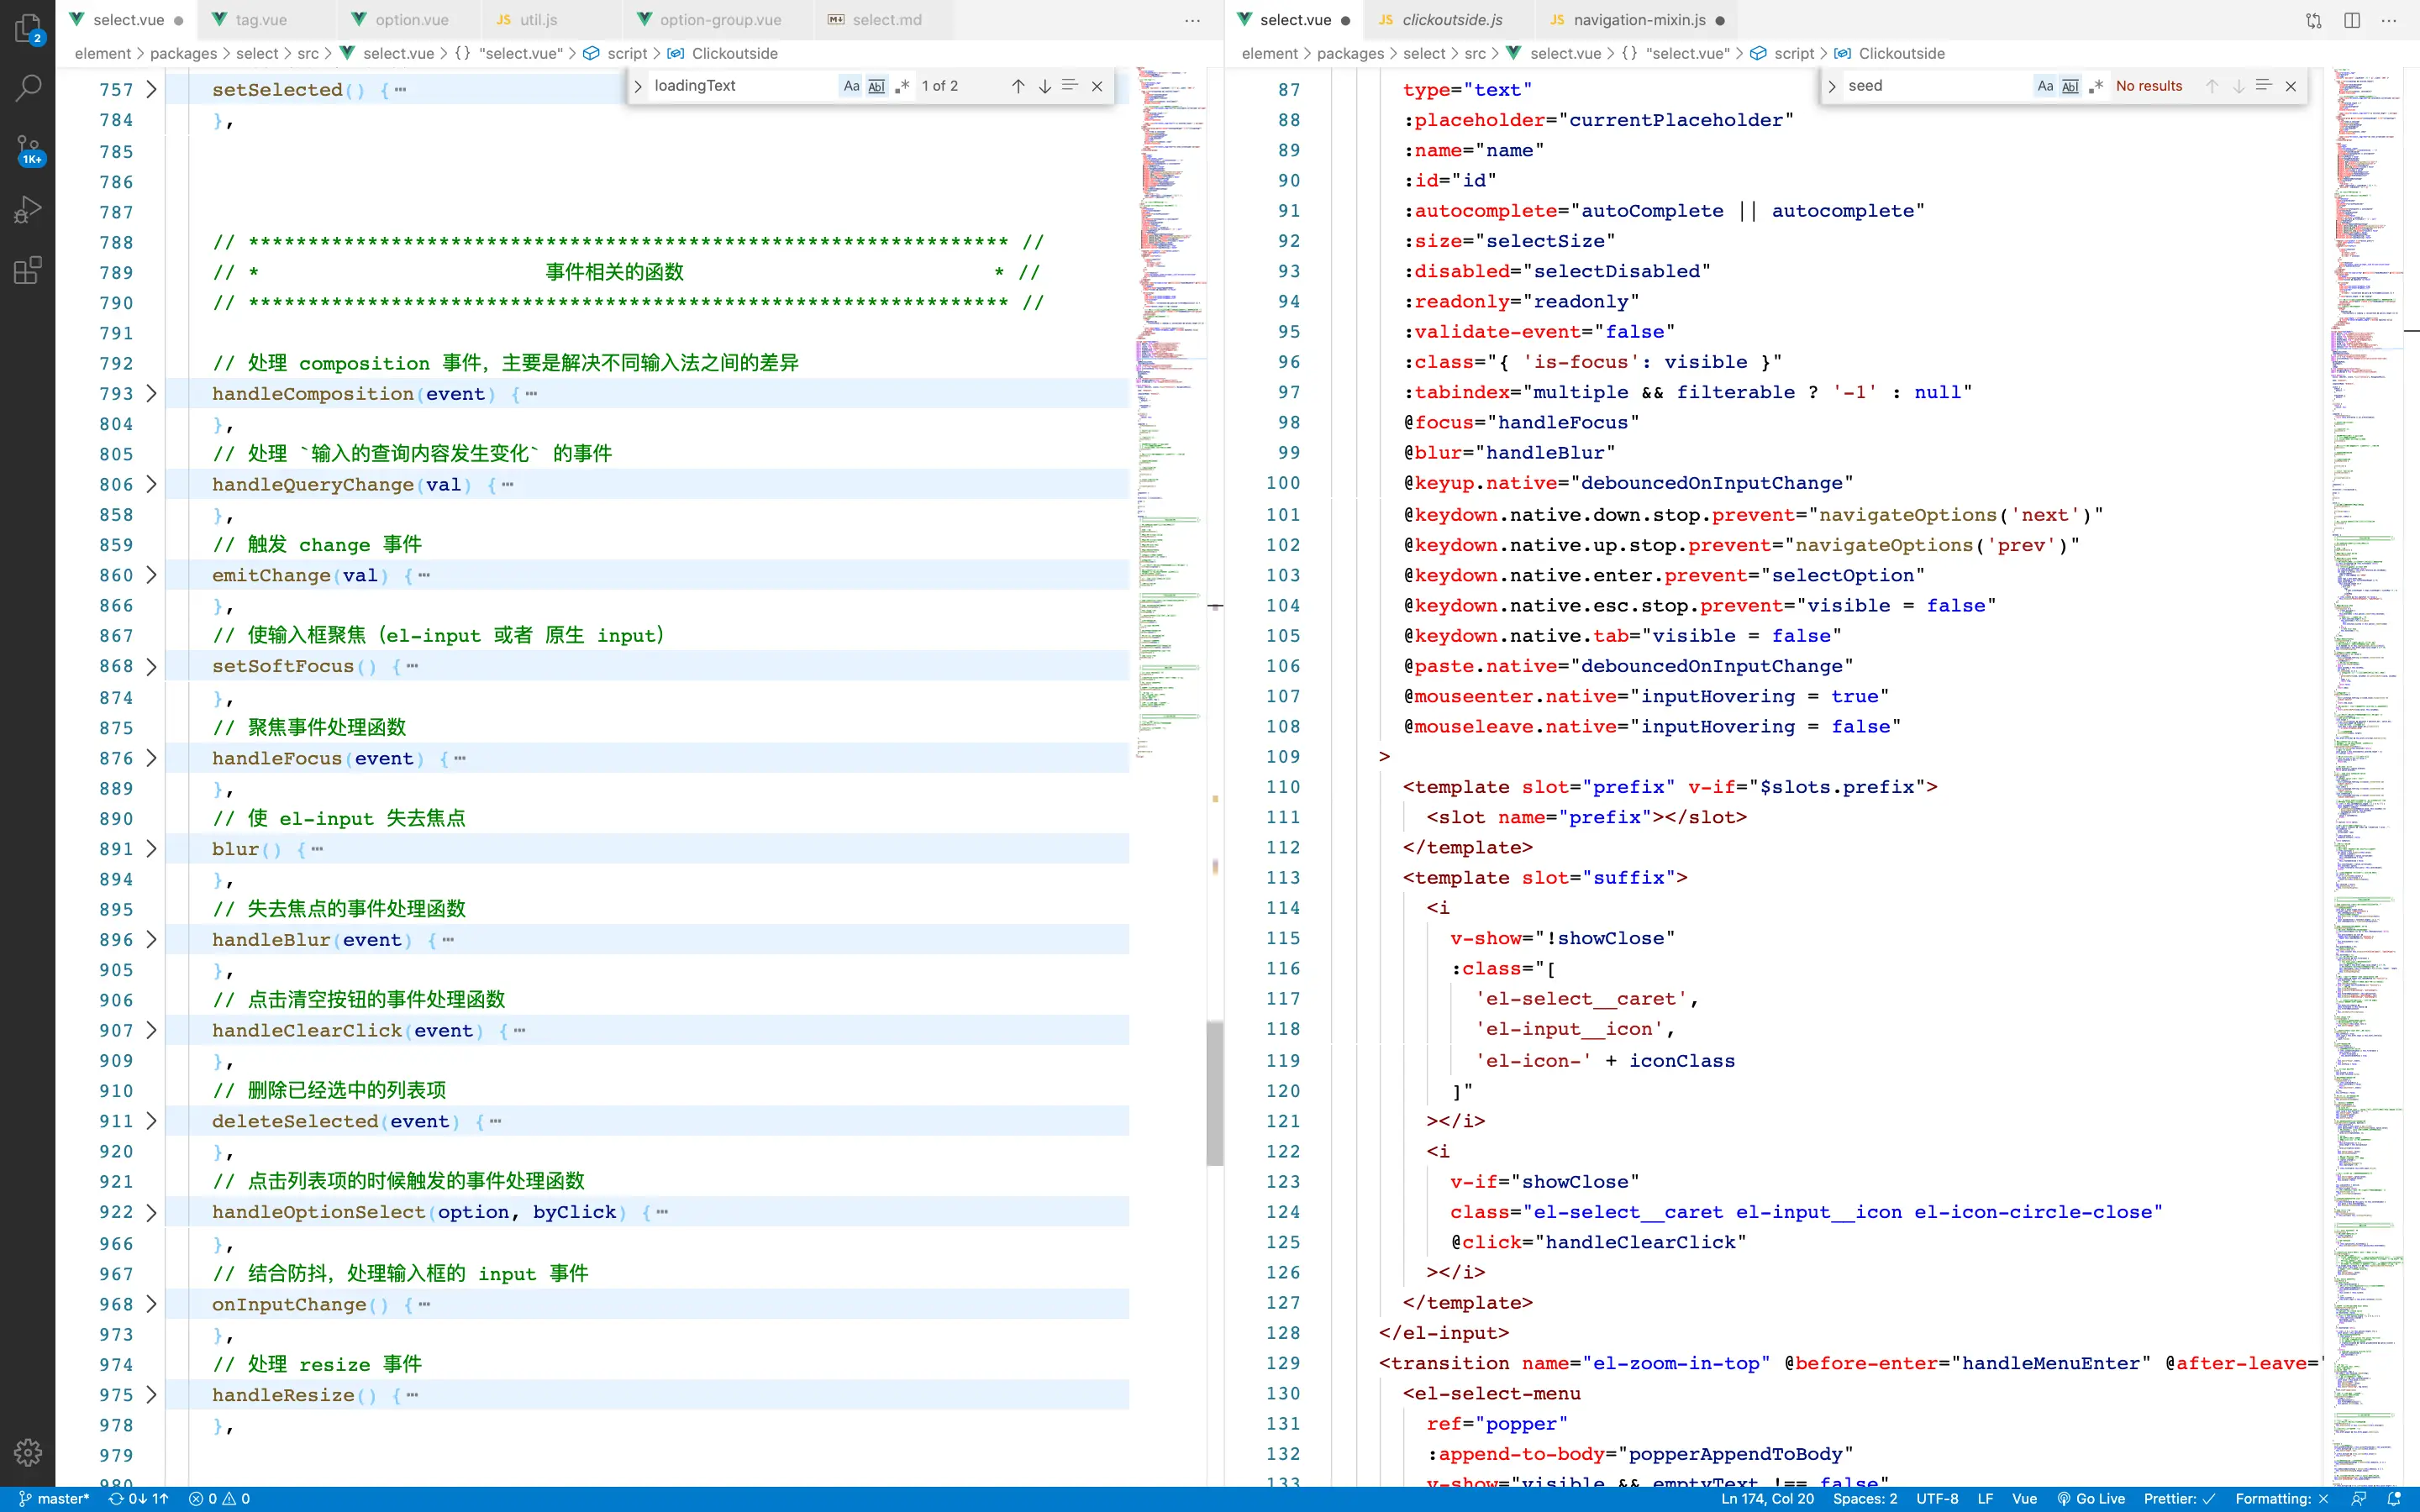Click the master branch indicator

tap(55, 1499)
